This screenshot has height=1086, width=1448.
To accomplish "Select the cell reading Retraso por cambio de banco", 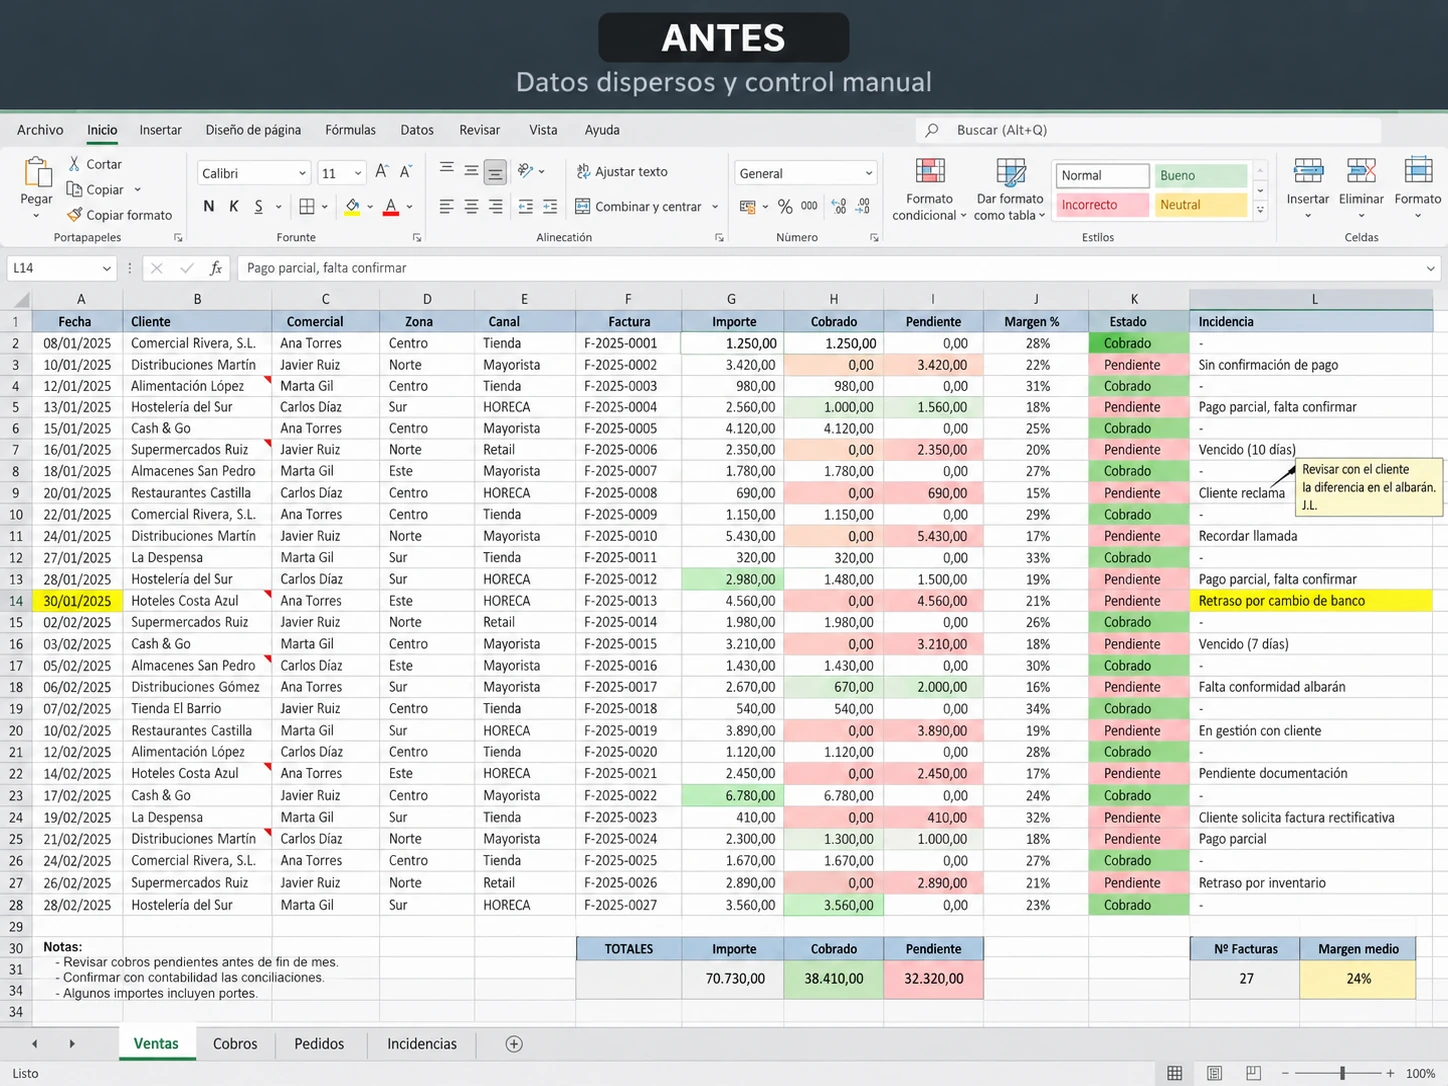I will pos(1311,601).
